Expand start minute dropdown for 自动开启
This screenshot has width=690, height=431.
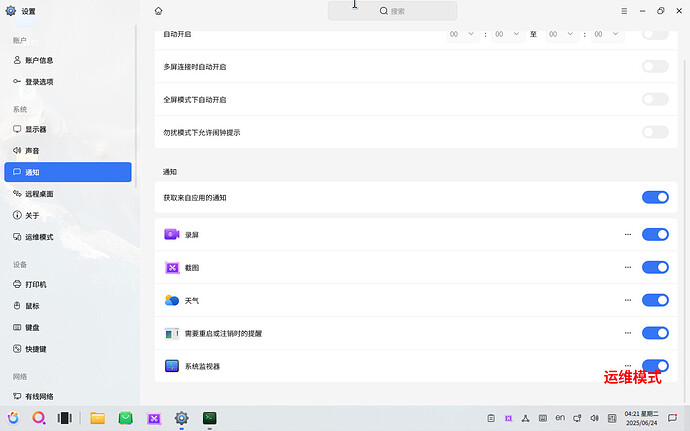508,34
